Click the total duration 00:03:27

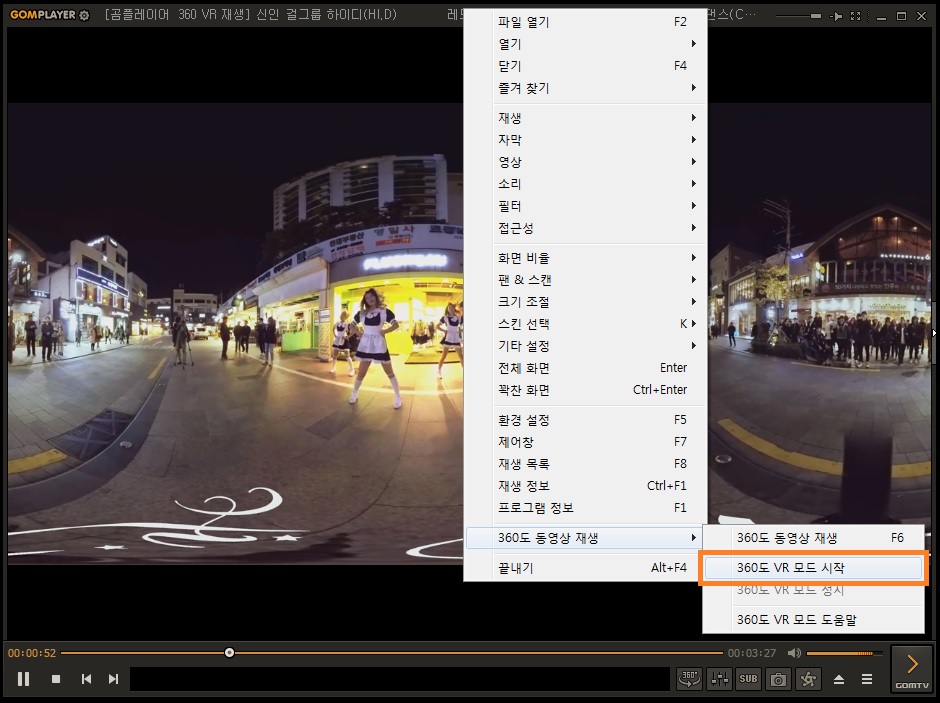coord(752,653)
